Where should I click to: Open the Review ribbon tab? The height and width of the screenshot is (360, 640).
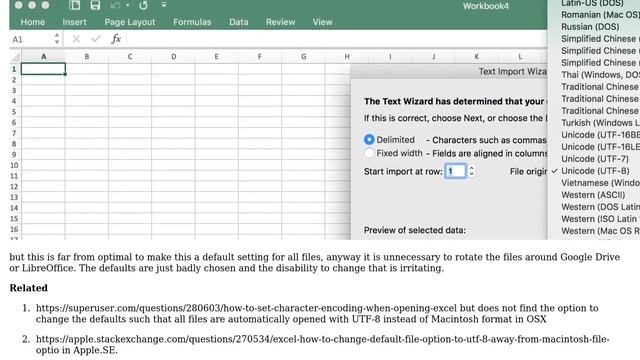pos(280,22)
